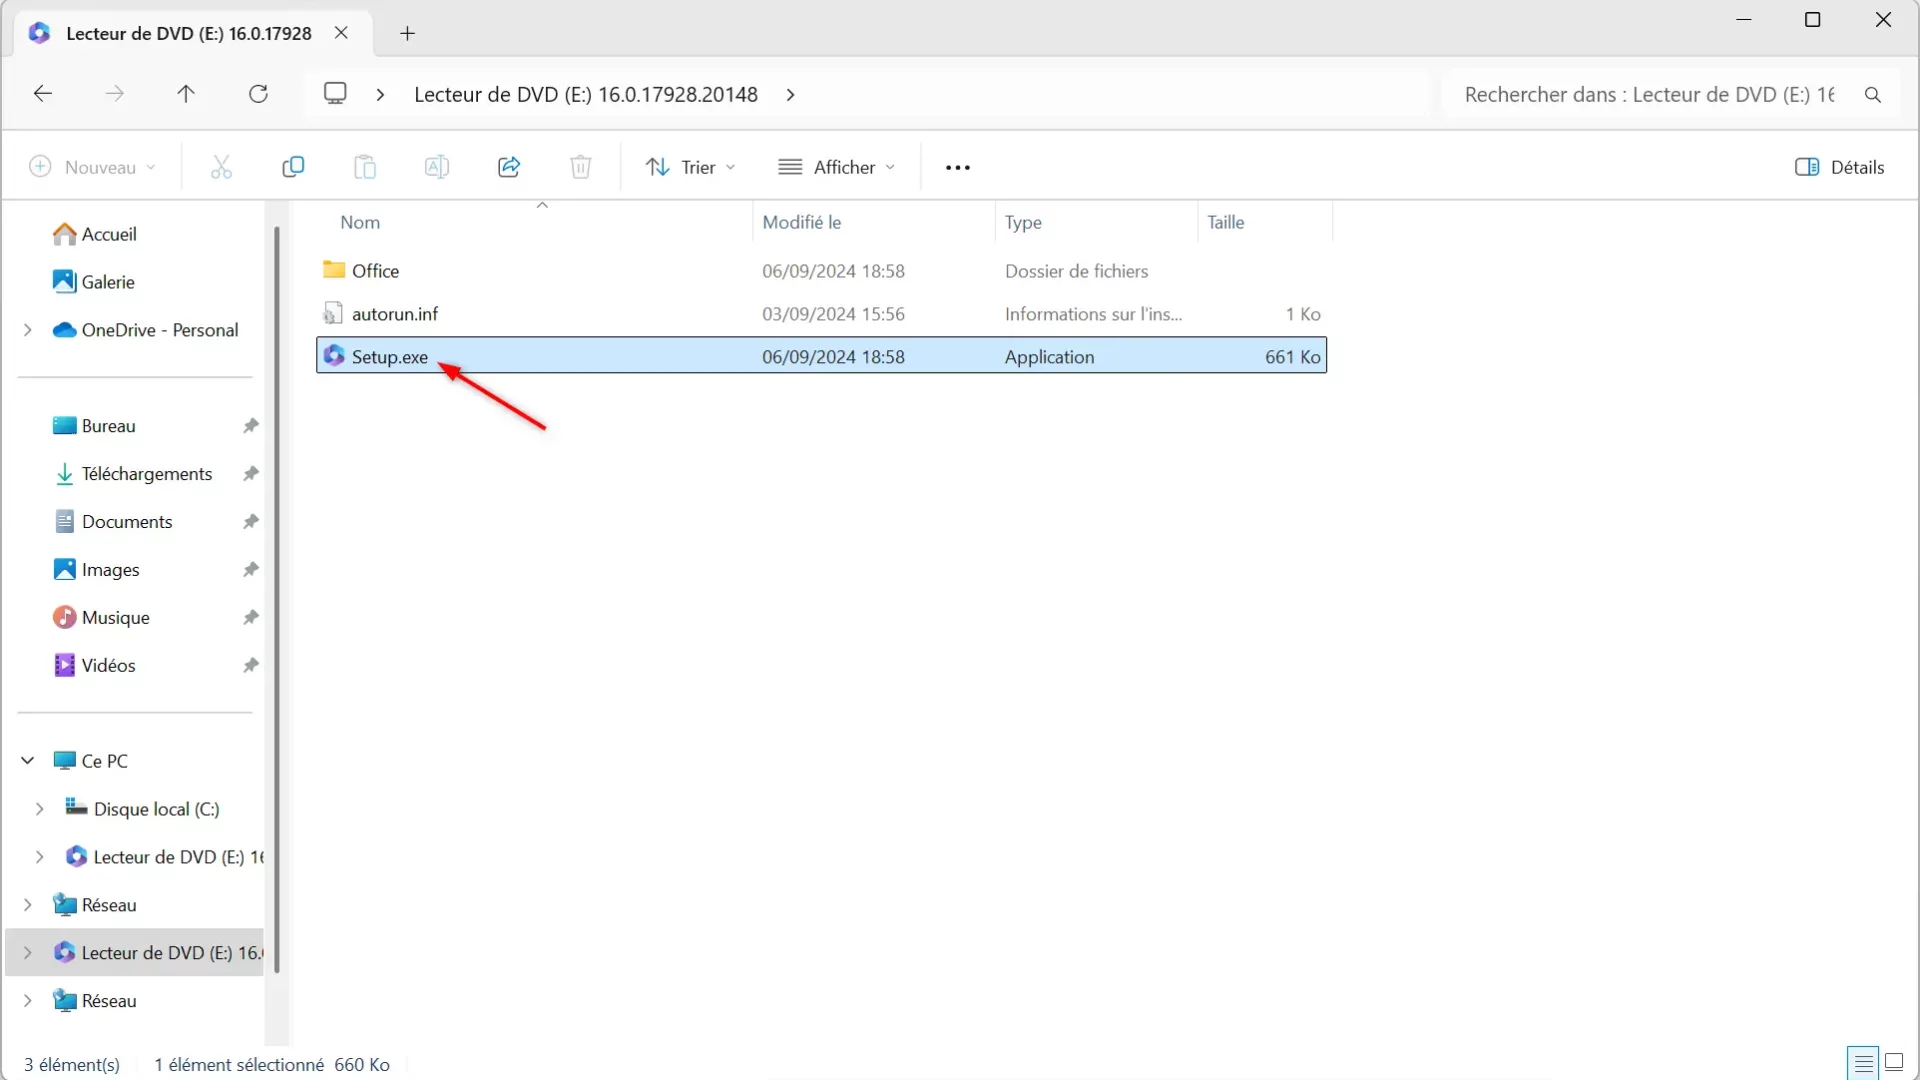The width and height of the screenshot is (1920, 1080).
Task: Click the Cut scissors icon
Action: point(221,167)
